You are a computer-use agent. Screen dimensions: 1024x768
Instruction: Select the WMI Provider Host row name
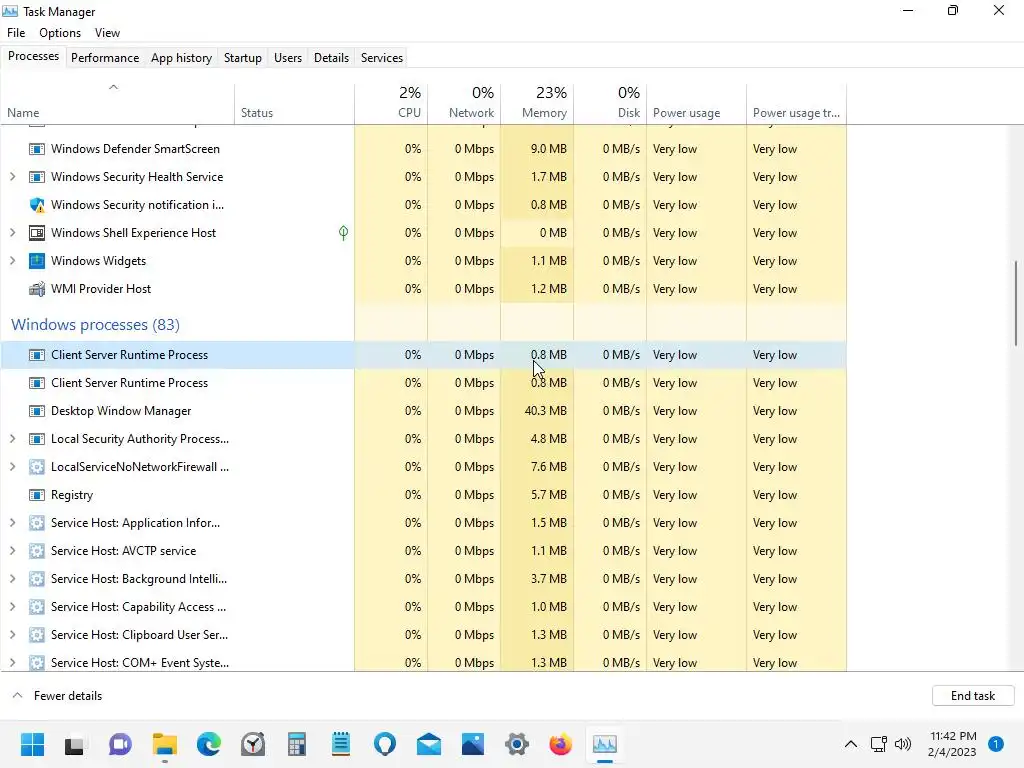[x=101, y=289]
